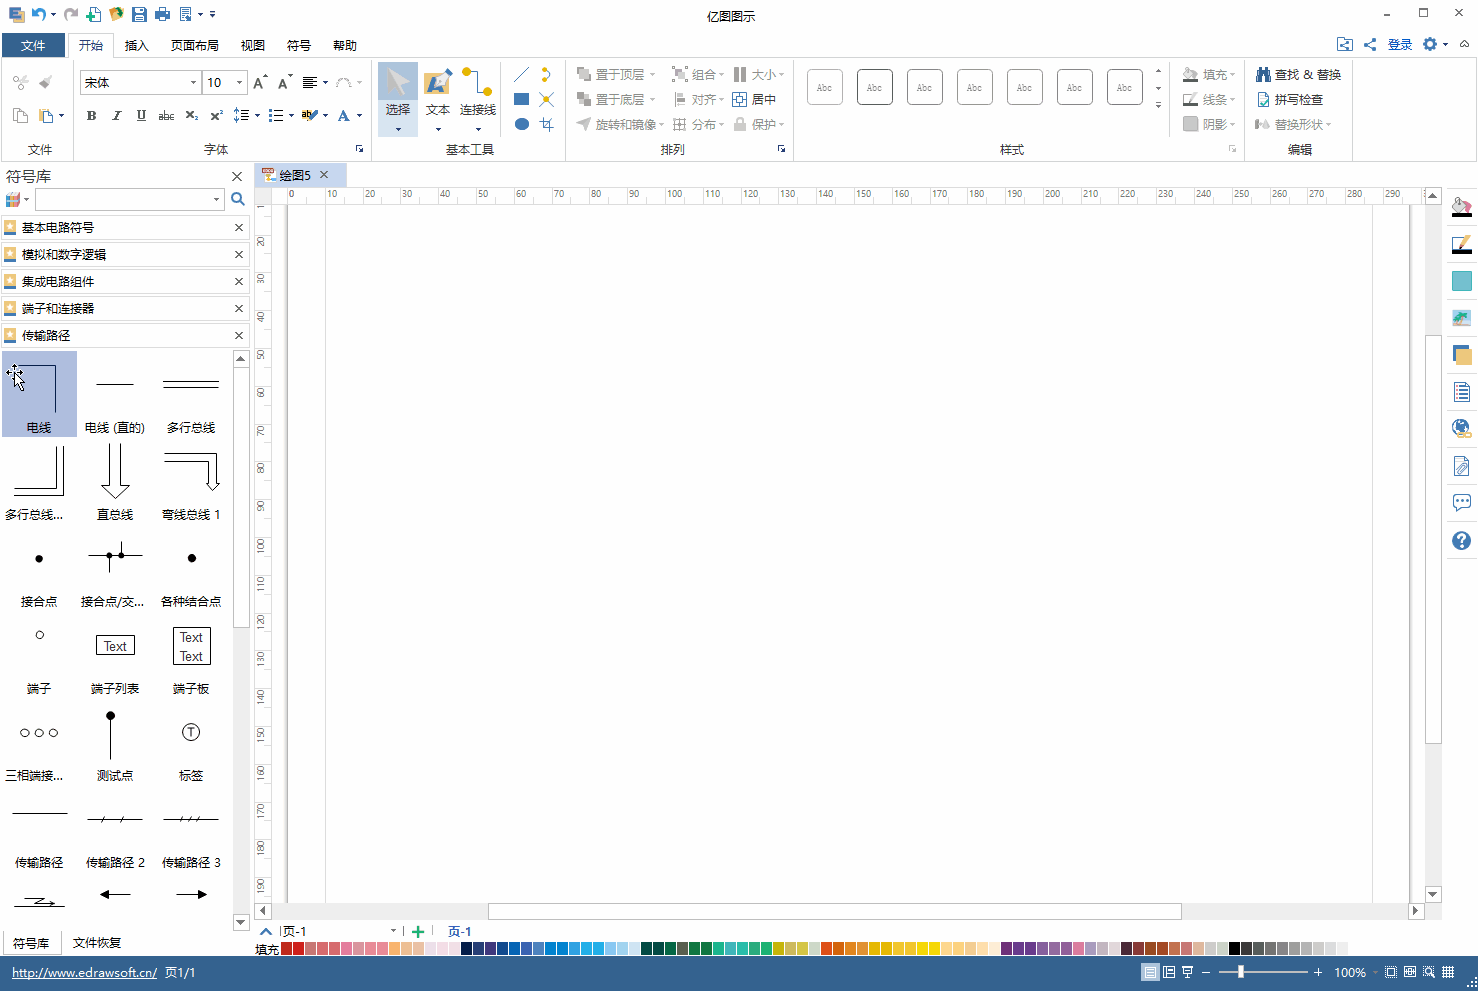Image resolution: width=1478 pixels, height=991 pixels.
Task: Select the 接合点 dot symbol
Action: (x=39, y=568)
